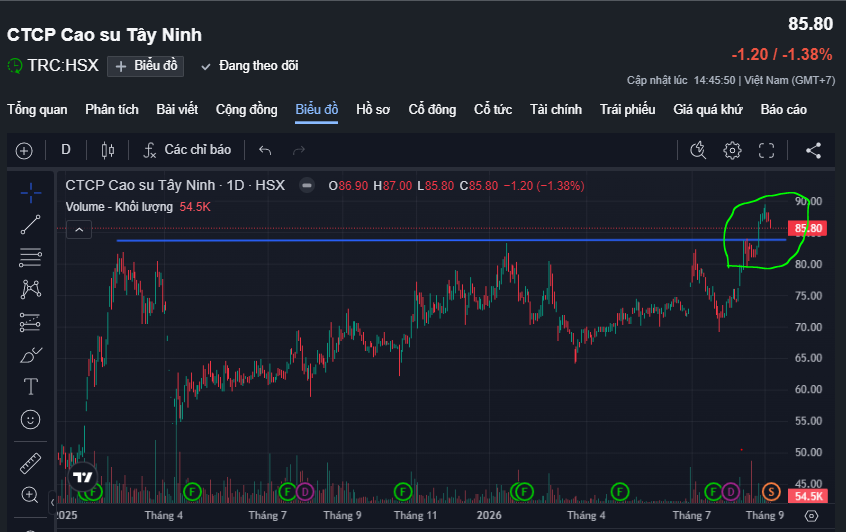Hide the main series via legend toggle

pyautogui.click(x=306, y=186)
